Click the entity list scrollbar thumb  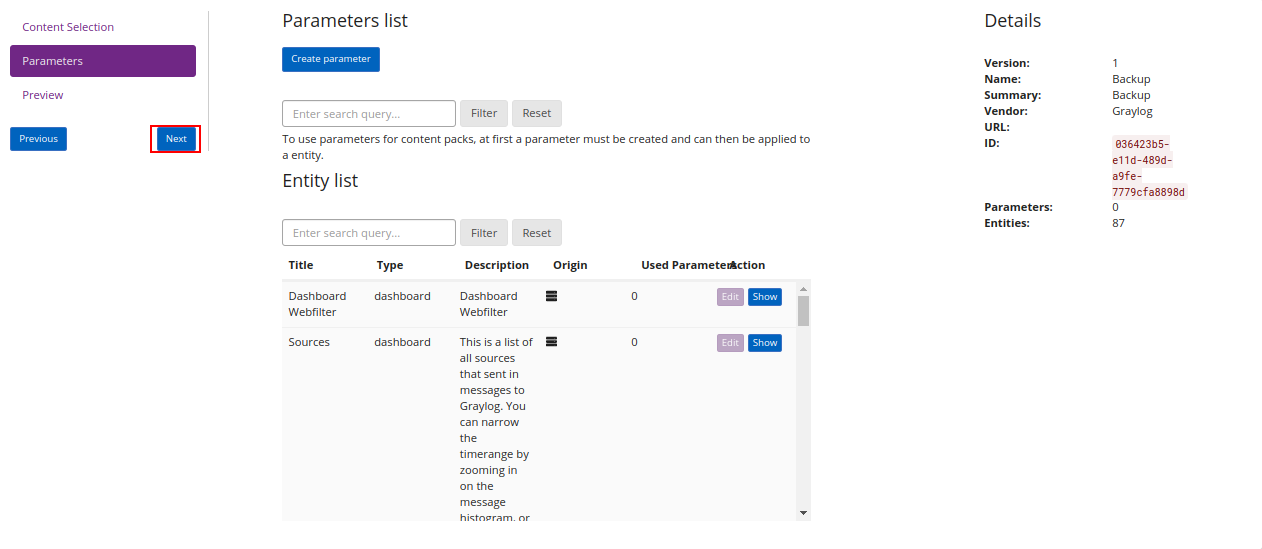(803, 311)
